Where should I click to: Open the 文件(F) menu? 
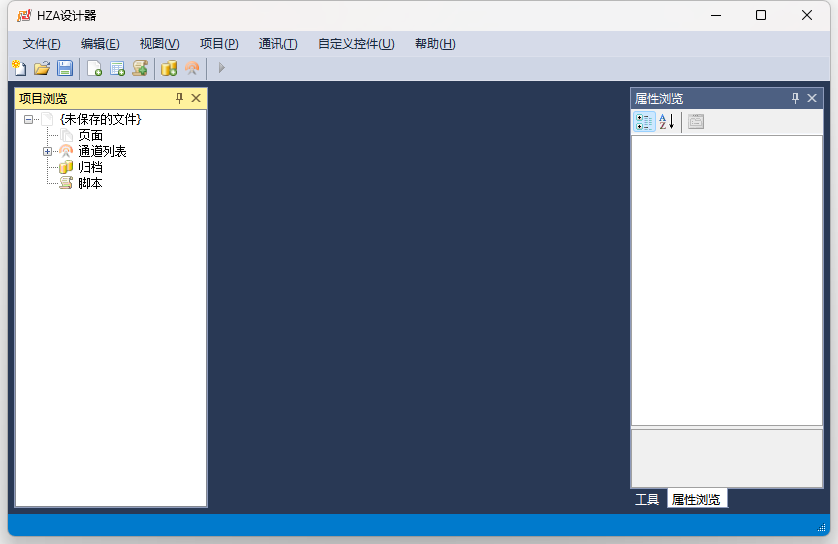[42, 44]
